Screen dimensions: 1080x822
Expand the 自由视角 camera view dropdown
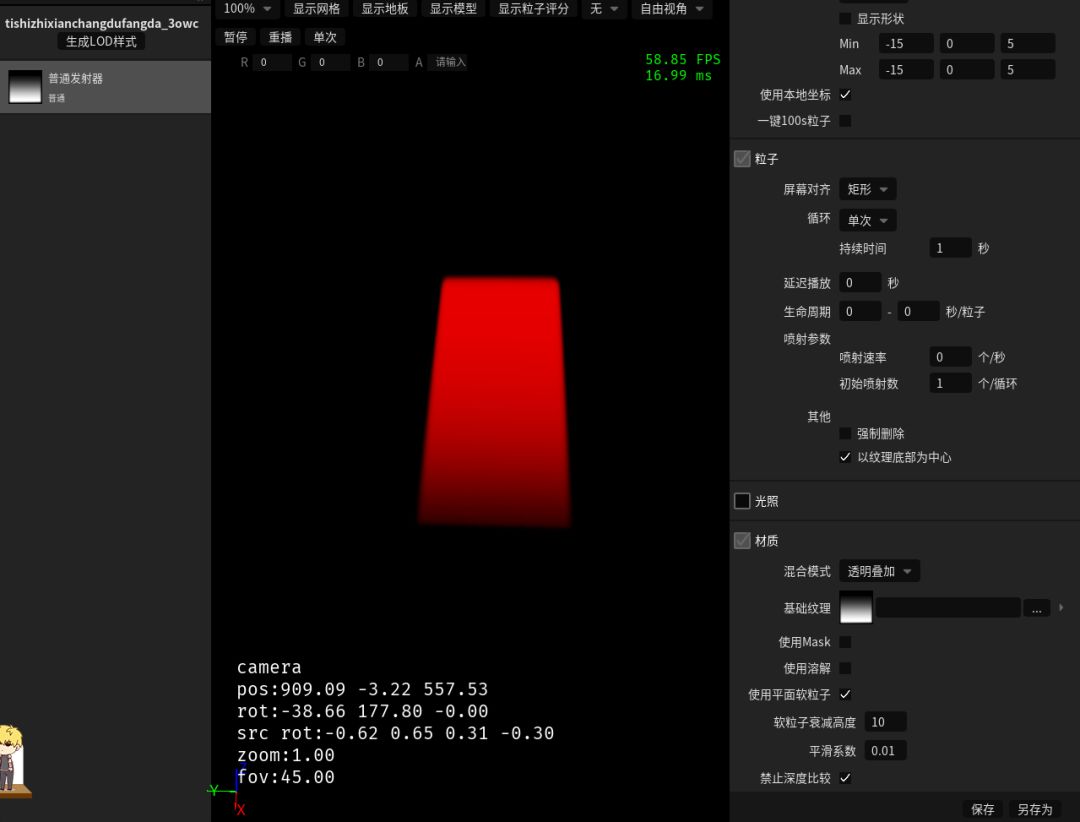(671, 9)
